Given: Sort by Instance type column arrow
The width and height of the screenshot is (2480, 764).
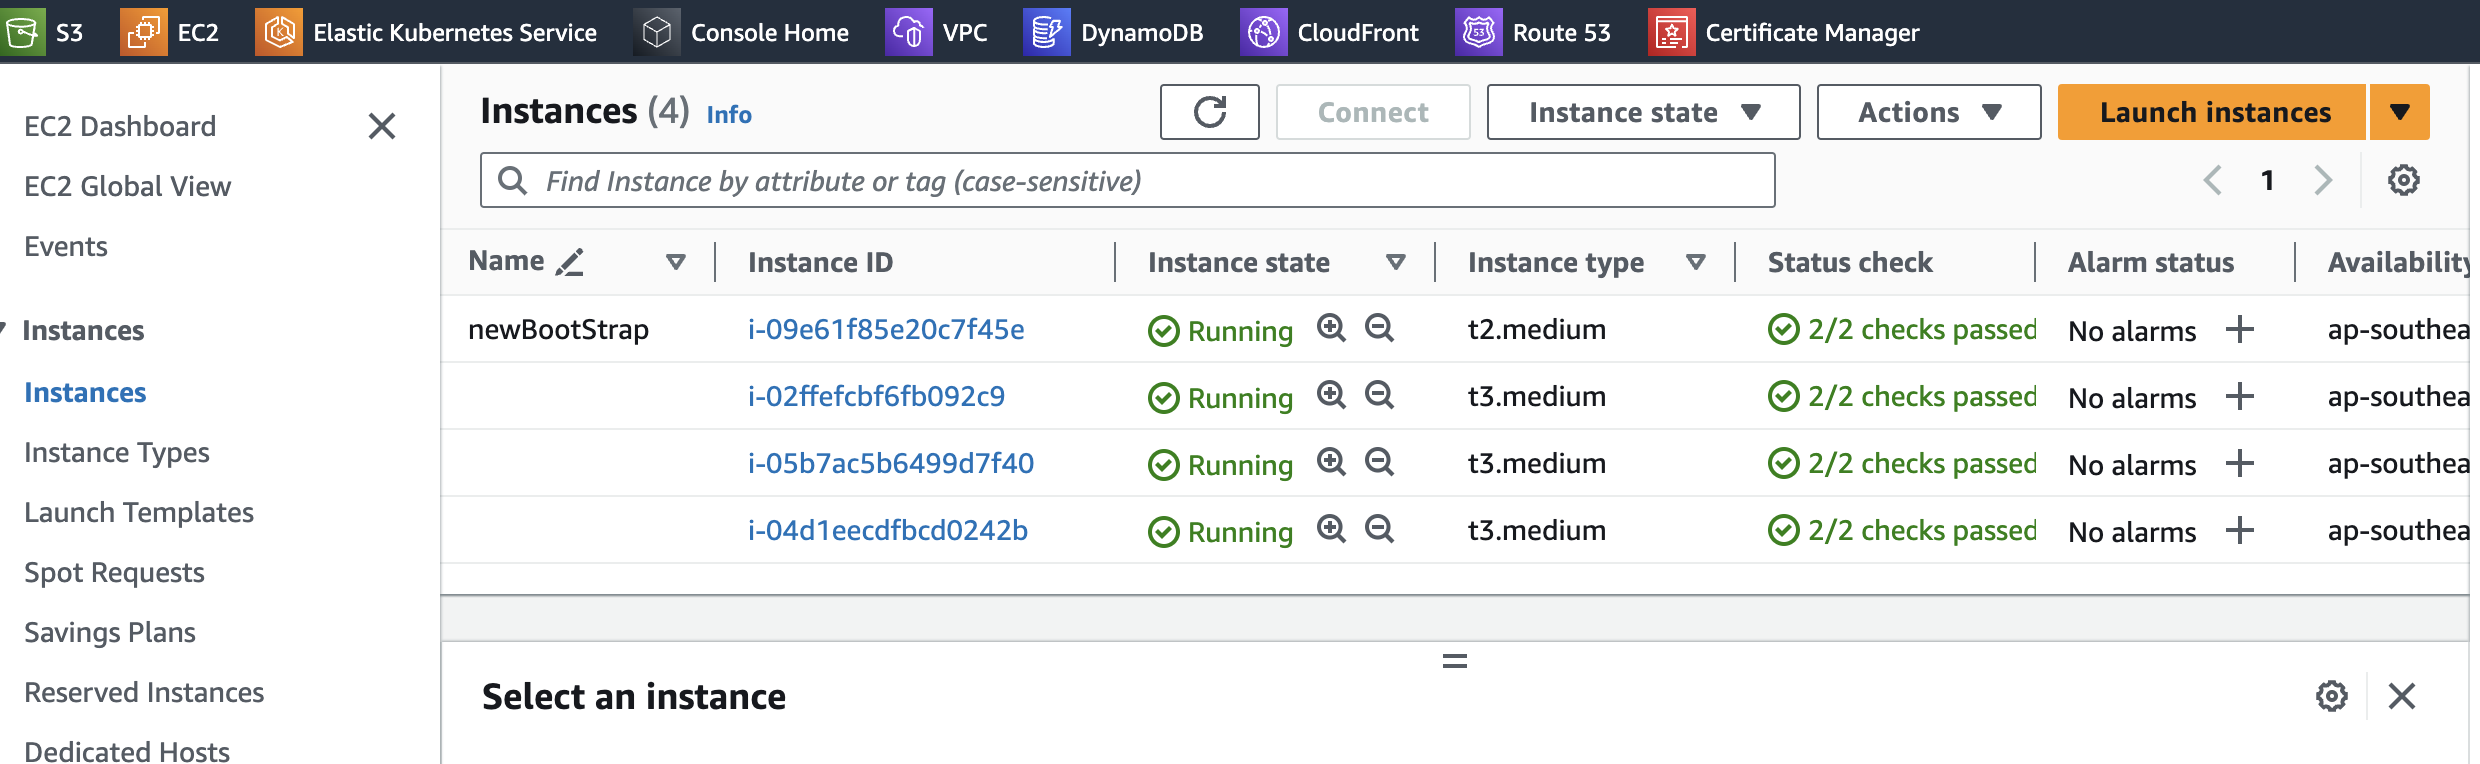Looking at the screenshot, I should click(x=1696, y=262).
